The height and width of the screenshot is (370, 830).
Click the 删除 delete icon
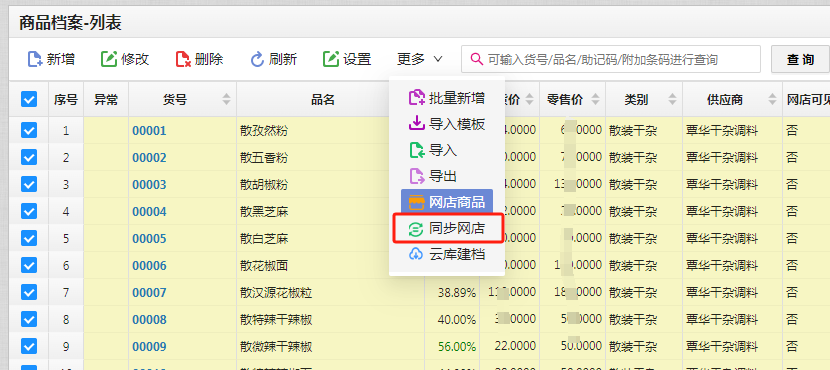[183, 59]
